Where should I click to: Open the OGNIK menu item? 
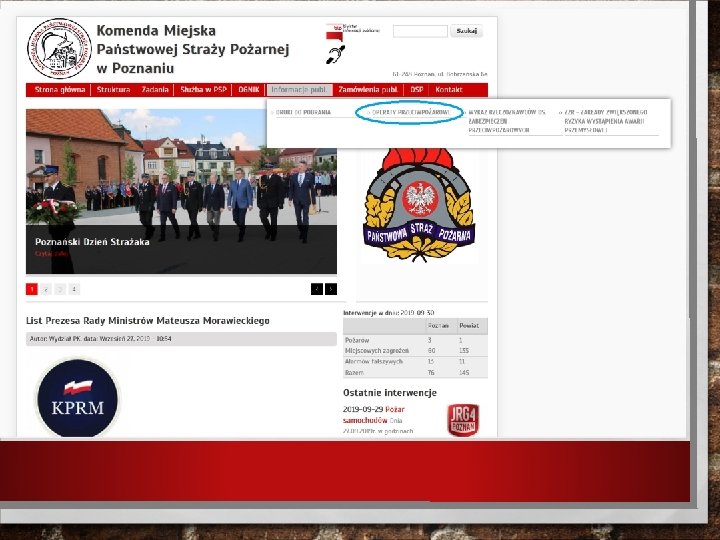point(249,90)
